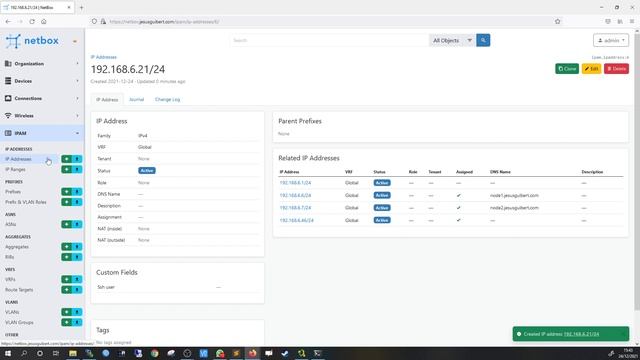Open Route Targets in sidebar
Screen dimensions: 640x360
pyautogui.click(x=19, y=290)
